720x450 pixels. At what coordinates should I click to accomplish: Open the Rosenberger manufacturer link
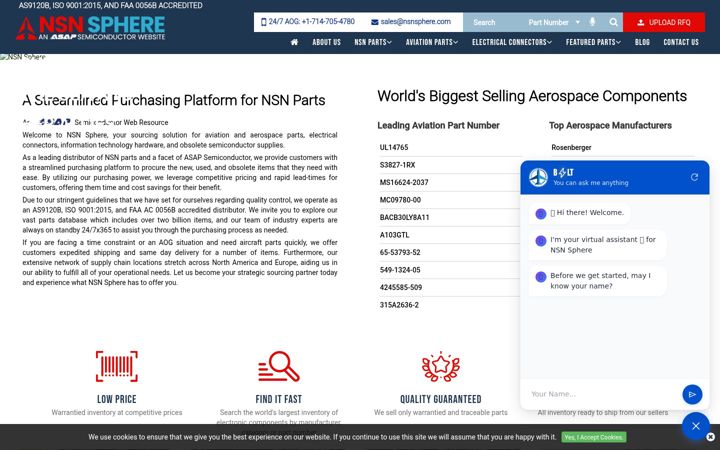tap(571, 147)
